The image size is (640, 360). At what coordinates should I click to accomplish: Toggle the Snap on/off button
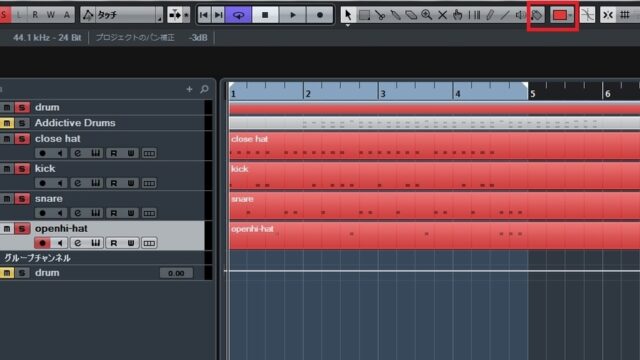[608, 15]
